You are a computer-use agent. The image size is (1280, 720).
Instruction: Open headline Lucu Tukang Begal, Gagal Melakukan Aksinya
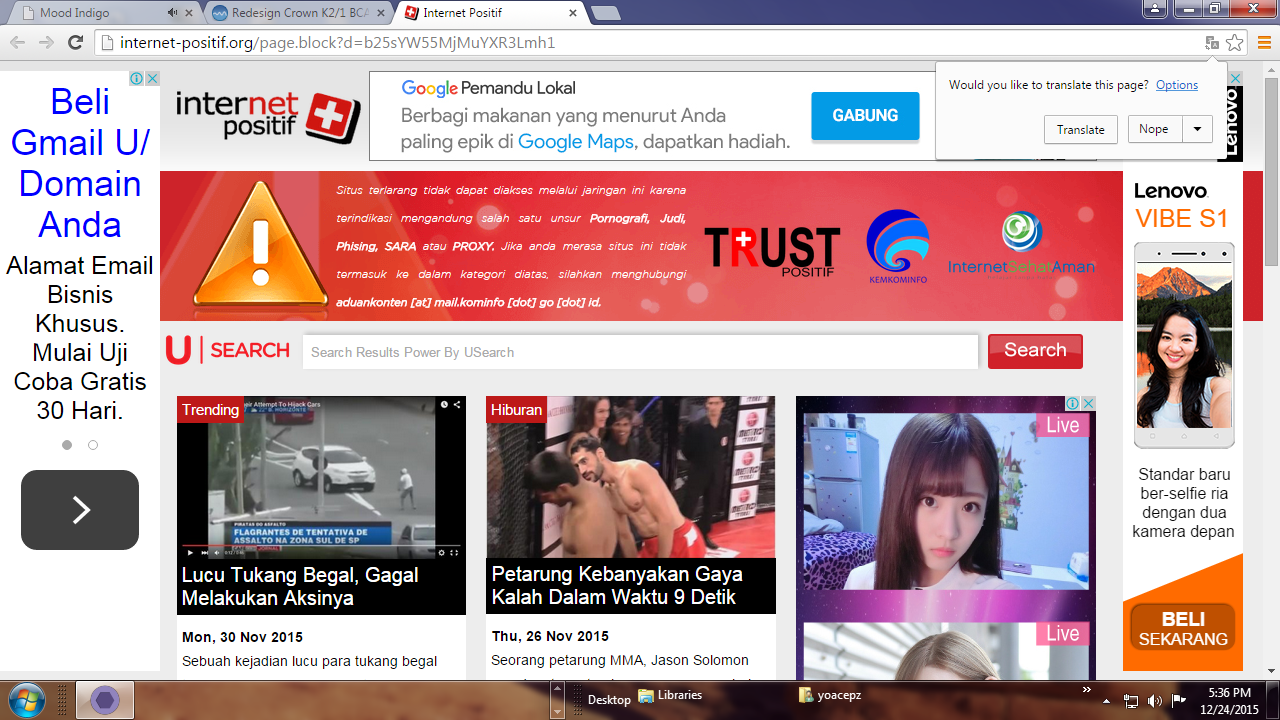[x=300, y=587]
